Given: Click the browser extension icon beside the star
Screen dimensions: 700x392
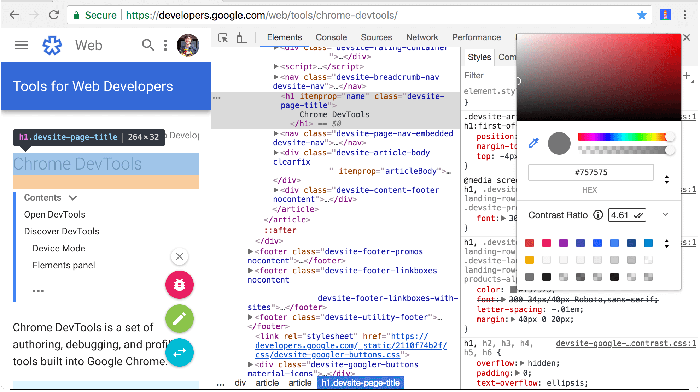Looking at the screenshot, I should click(665, 15).
